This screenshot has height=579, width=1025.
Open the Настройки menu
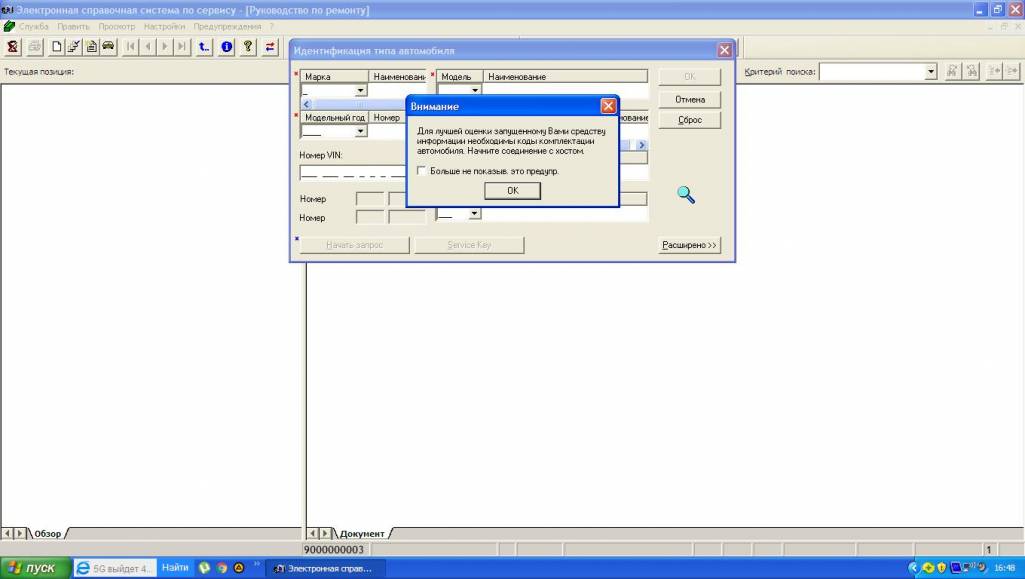pos(164,26)
